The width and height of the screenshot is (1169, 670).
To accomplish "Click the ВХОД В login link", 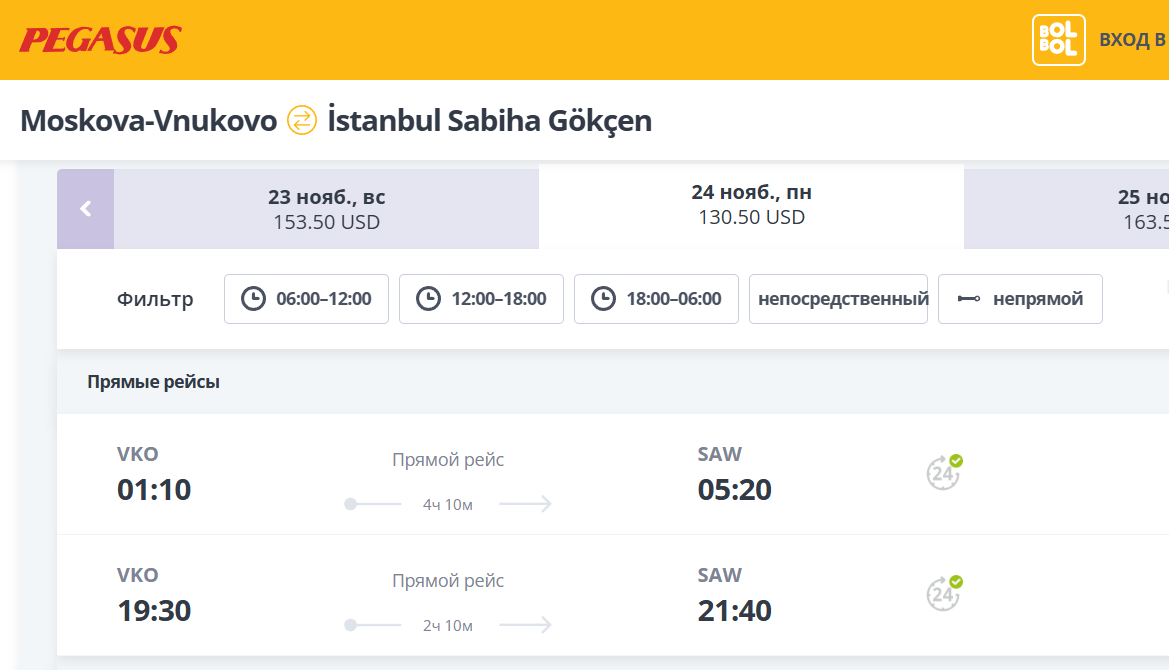I will tap(1132, 40).
